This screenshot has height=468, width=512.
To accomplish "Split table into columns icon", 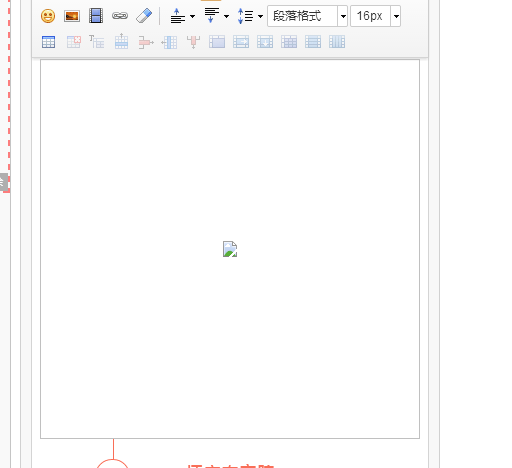I will coord(337,42).
